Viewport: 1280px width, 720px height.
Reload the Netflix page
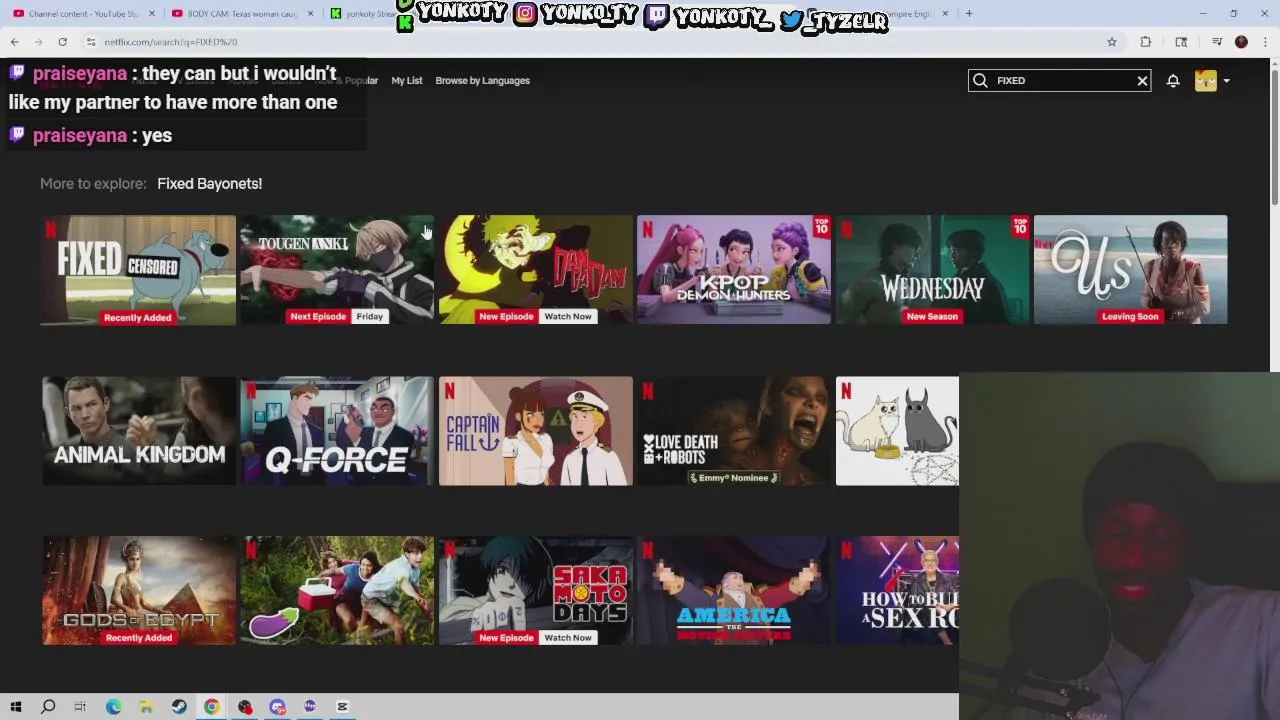[x=62, y=42]
